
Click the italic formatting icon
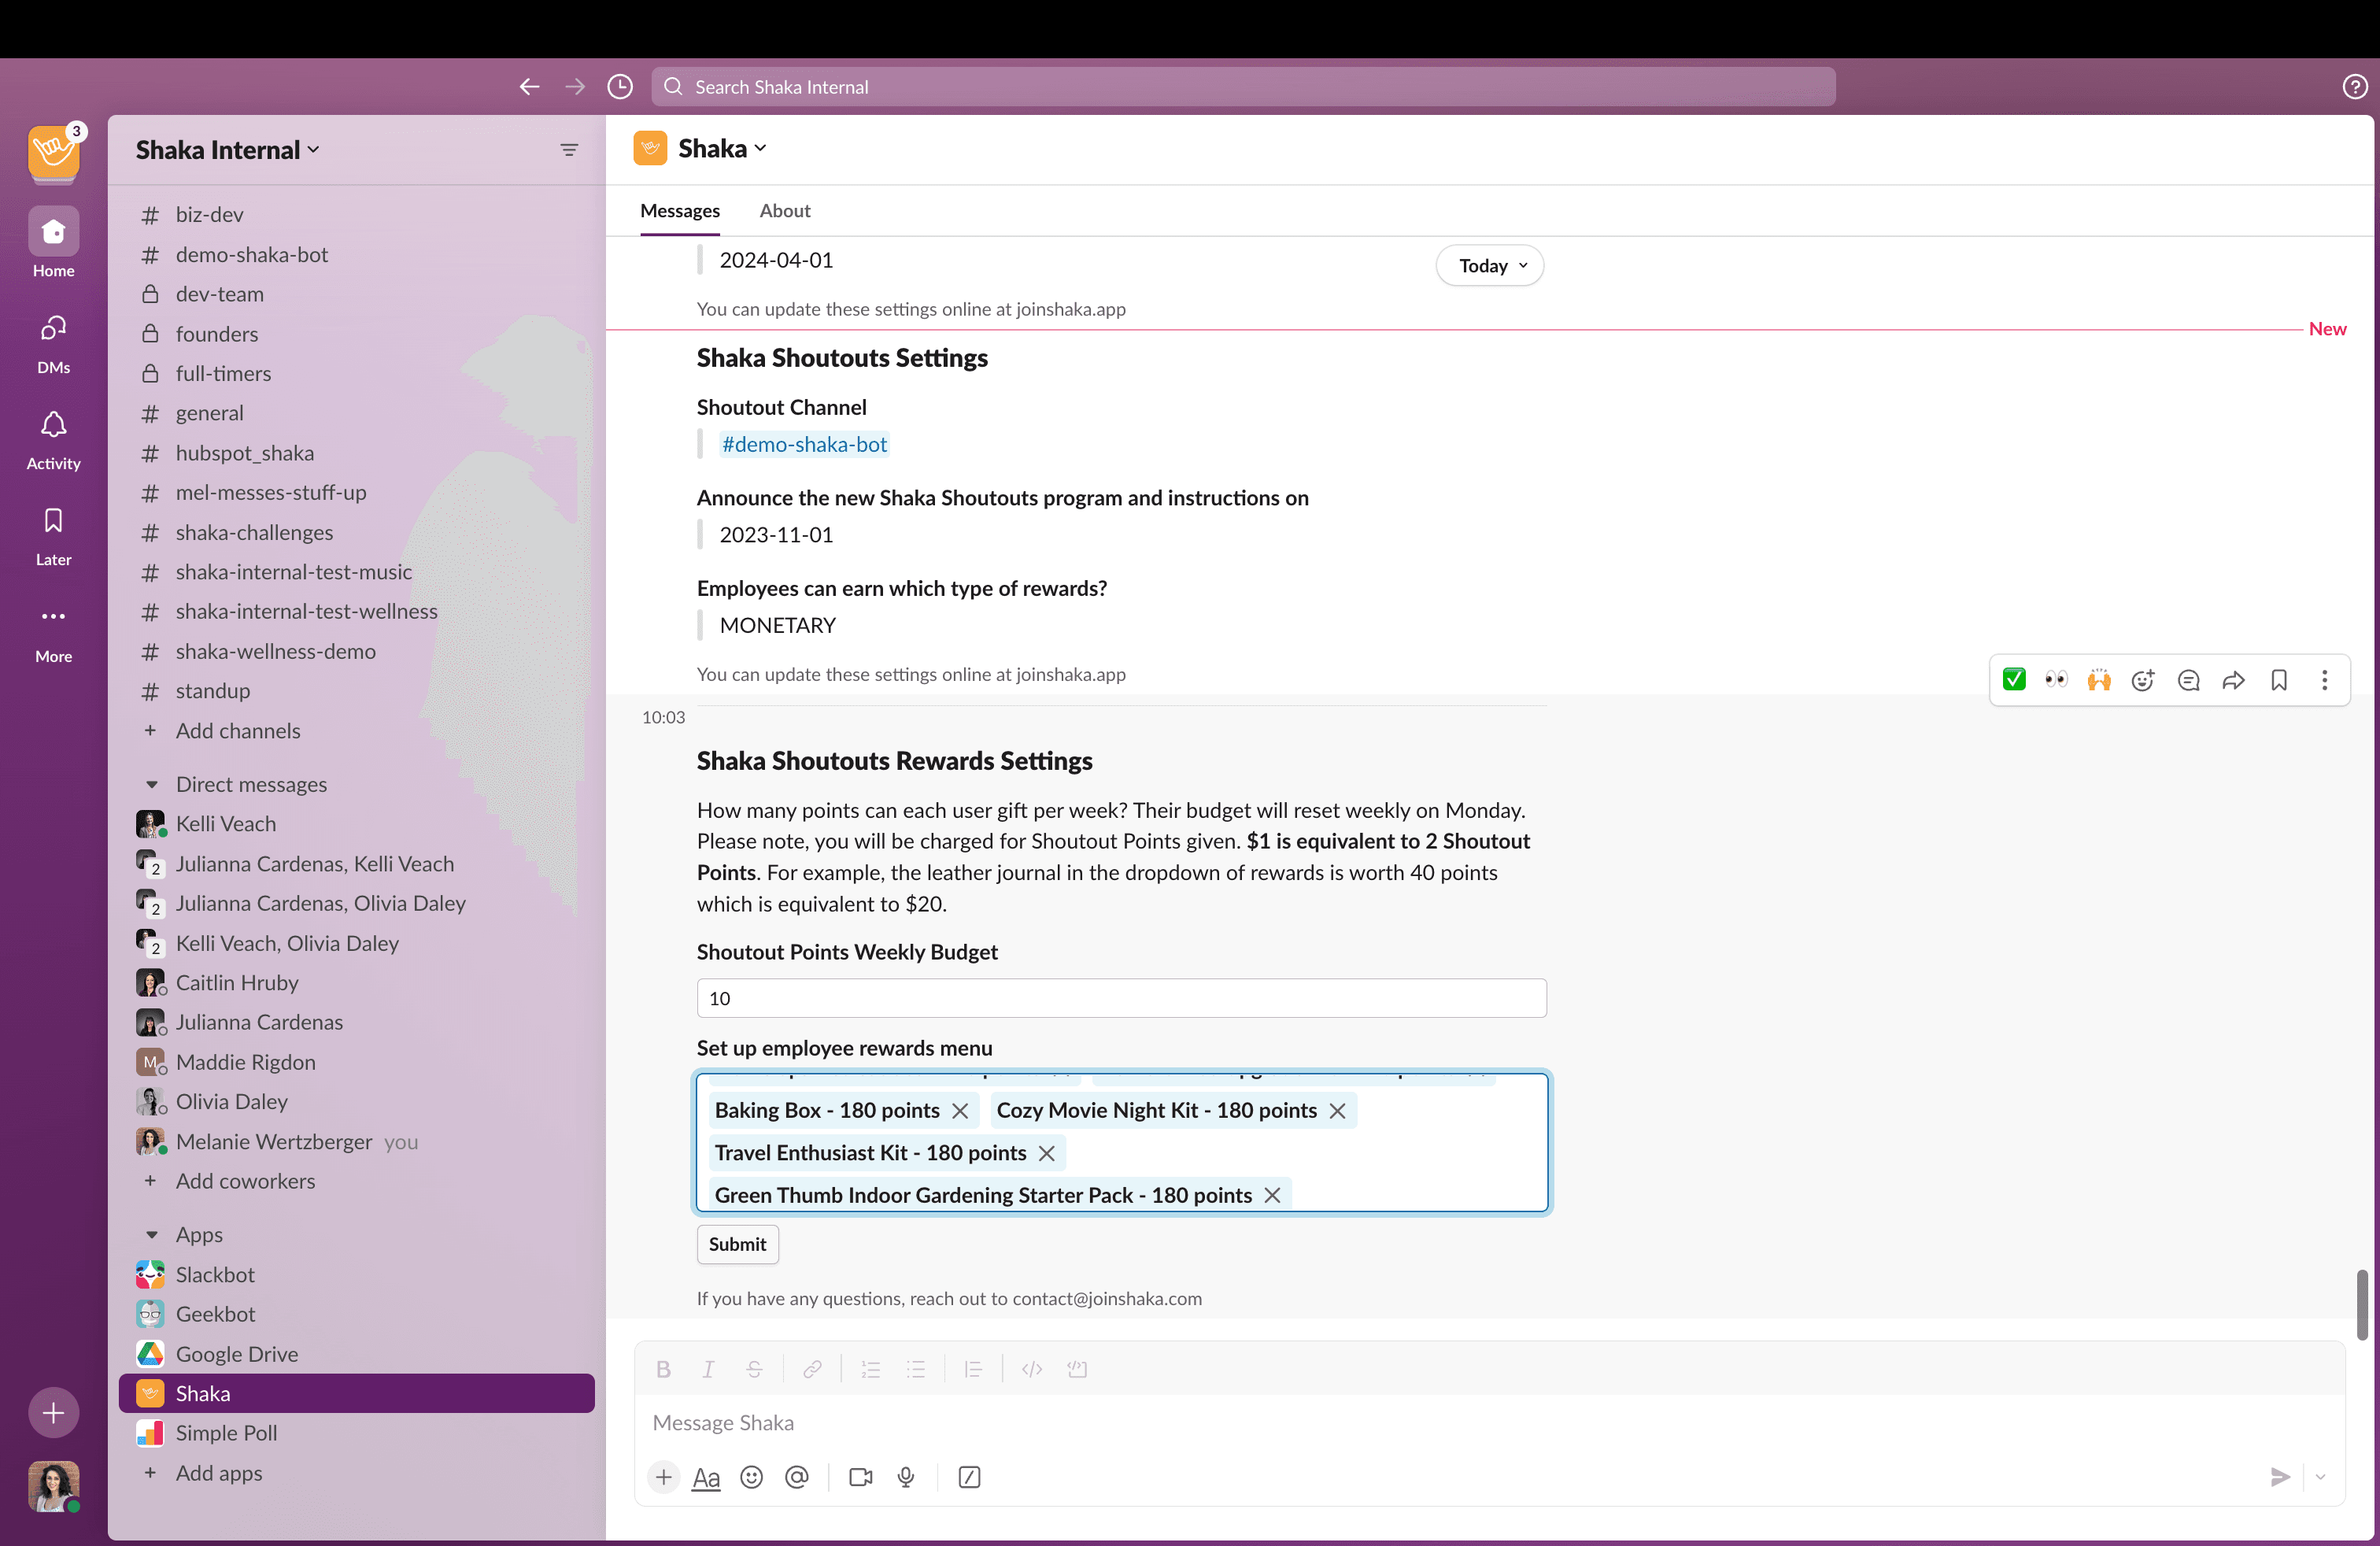(708, 1369)
